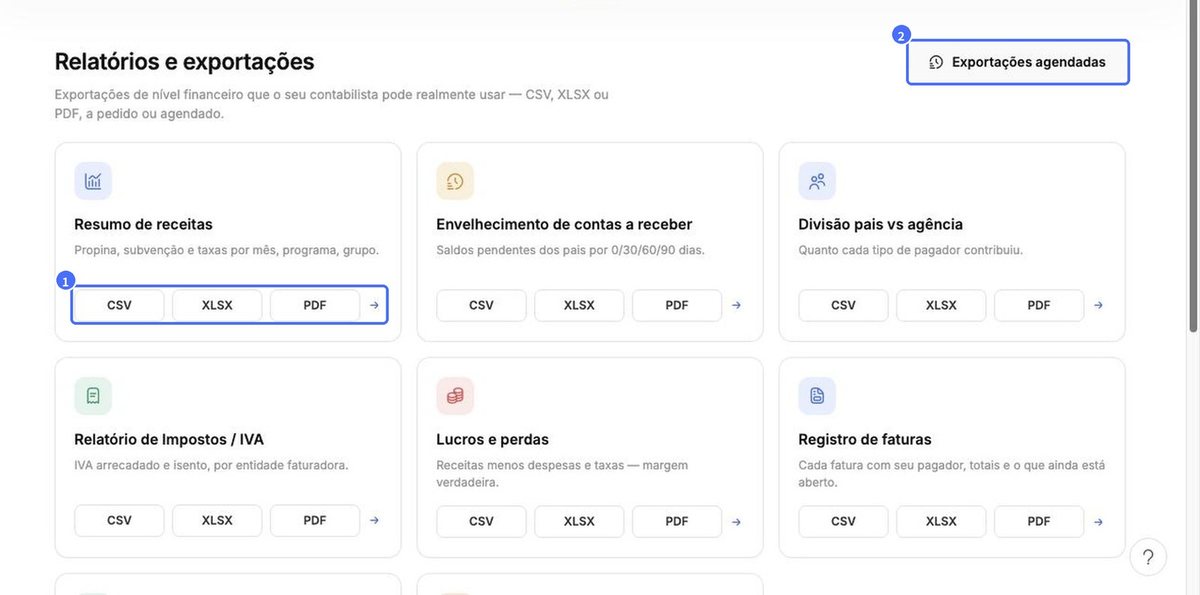Export Lucros e perdas as PDF
Viewport: 1200px width, 595px height.
(x=677, y=521)
